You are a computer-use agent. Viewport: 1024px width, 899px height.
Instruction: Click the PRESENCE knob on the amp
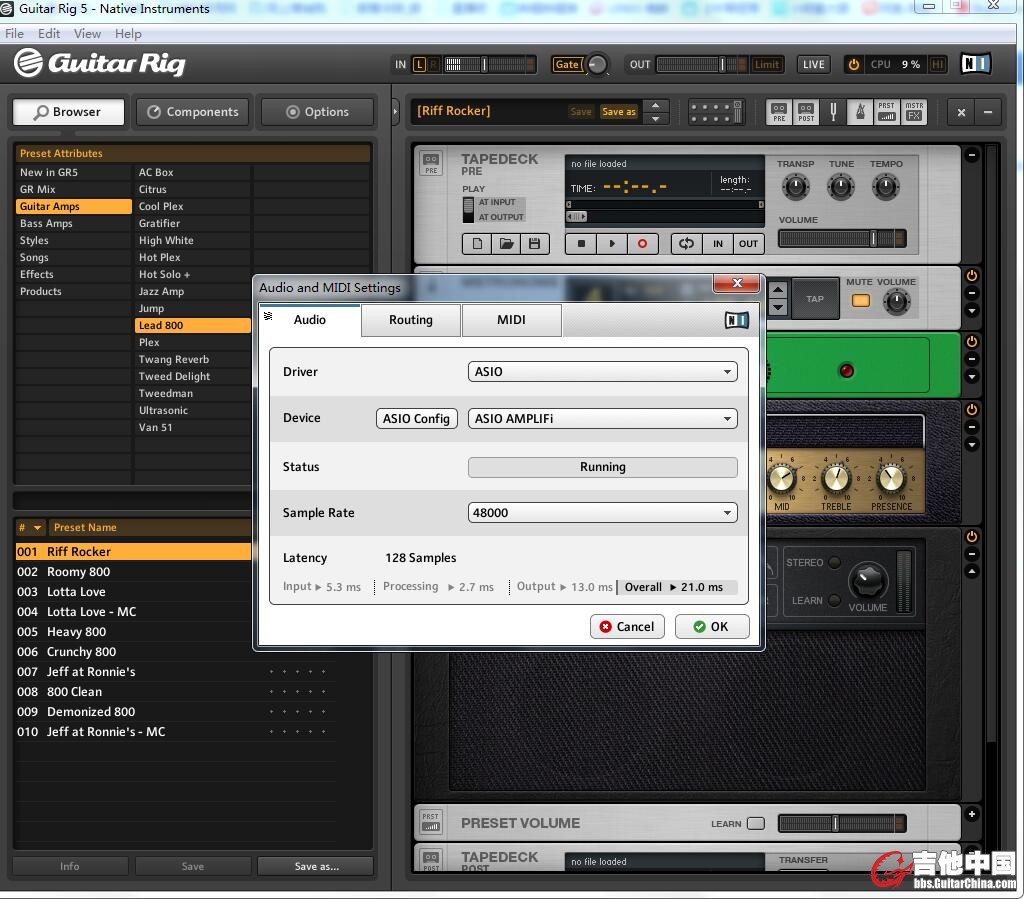(x=891, y=479)
